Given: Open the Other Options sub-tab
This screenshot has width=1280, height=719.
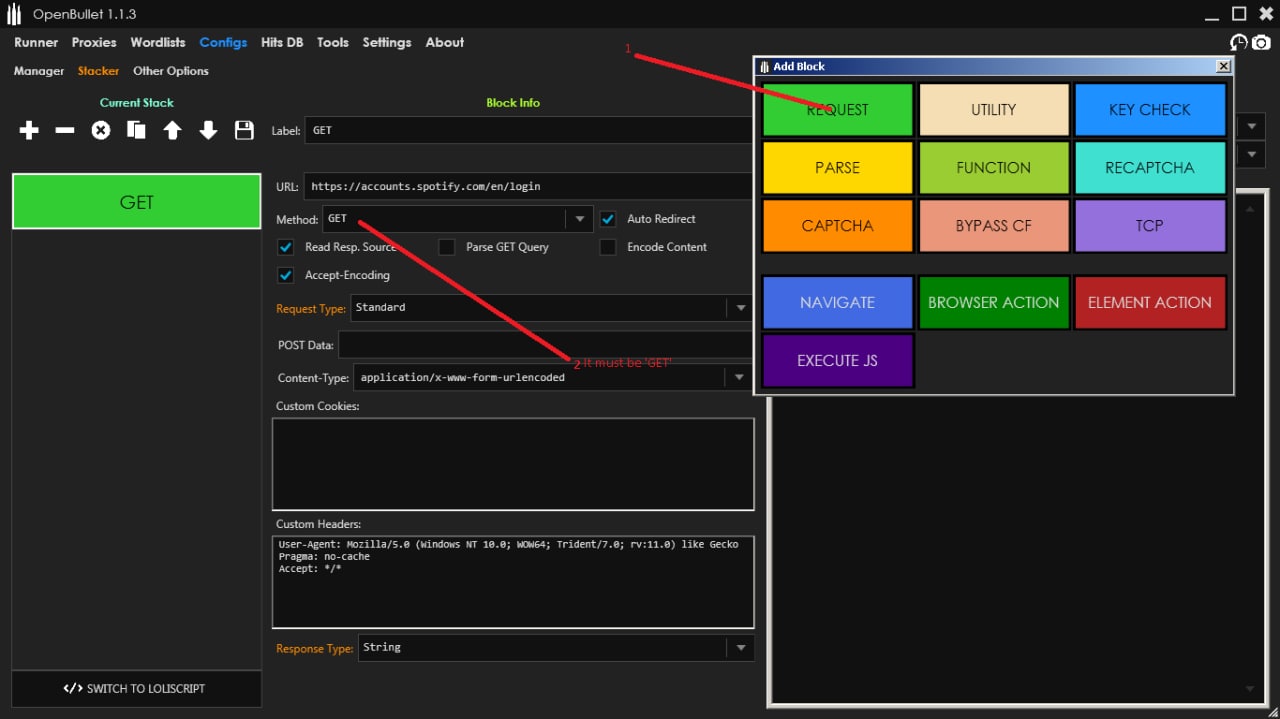Looking at the screenshot, I should pos(171,71).
